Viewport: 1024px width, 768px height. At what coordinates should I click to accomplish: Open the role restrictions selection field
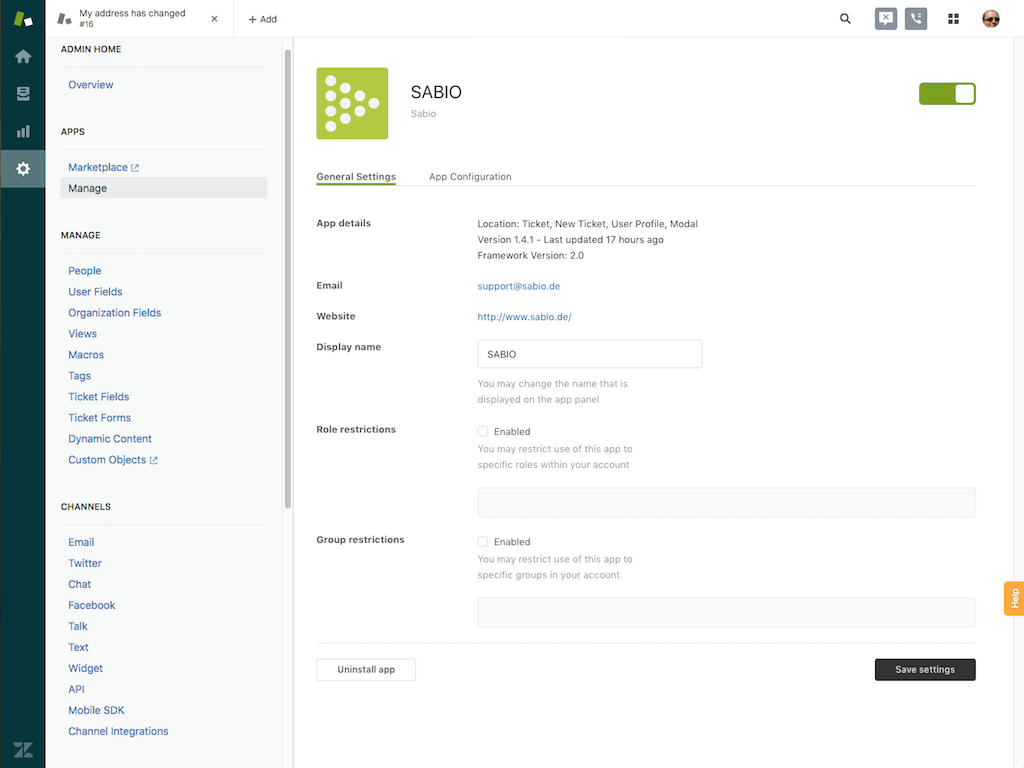[x=726, y=502]
